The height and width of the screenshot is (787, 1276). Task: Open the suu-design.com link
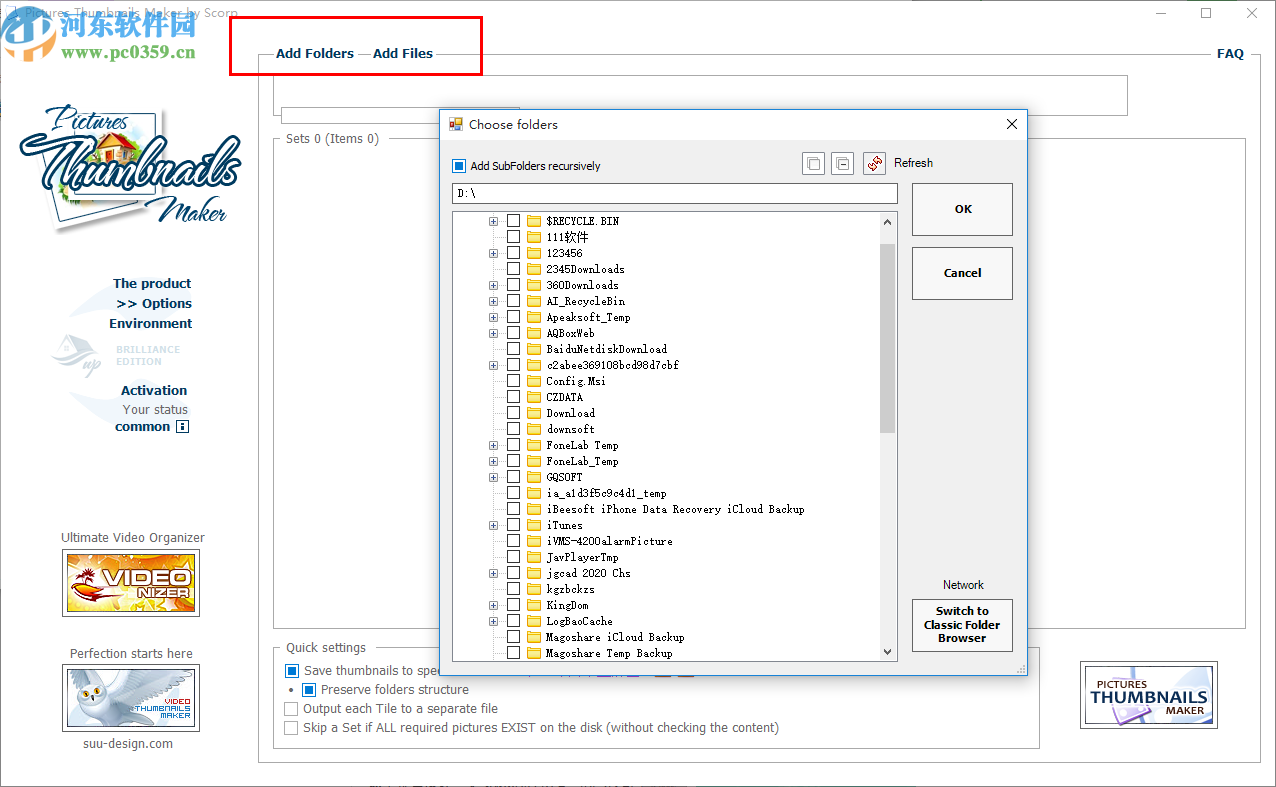coord(128,744)
